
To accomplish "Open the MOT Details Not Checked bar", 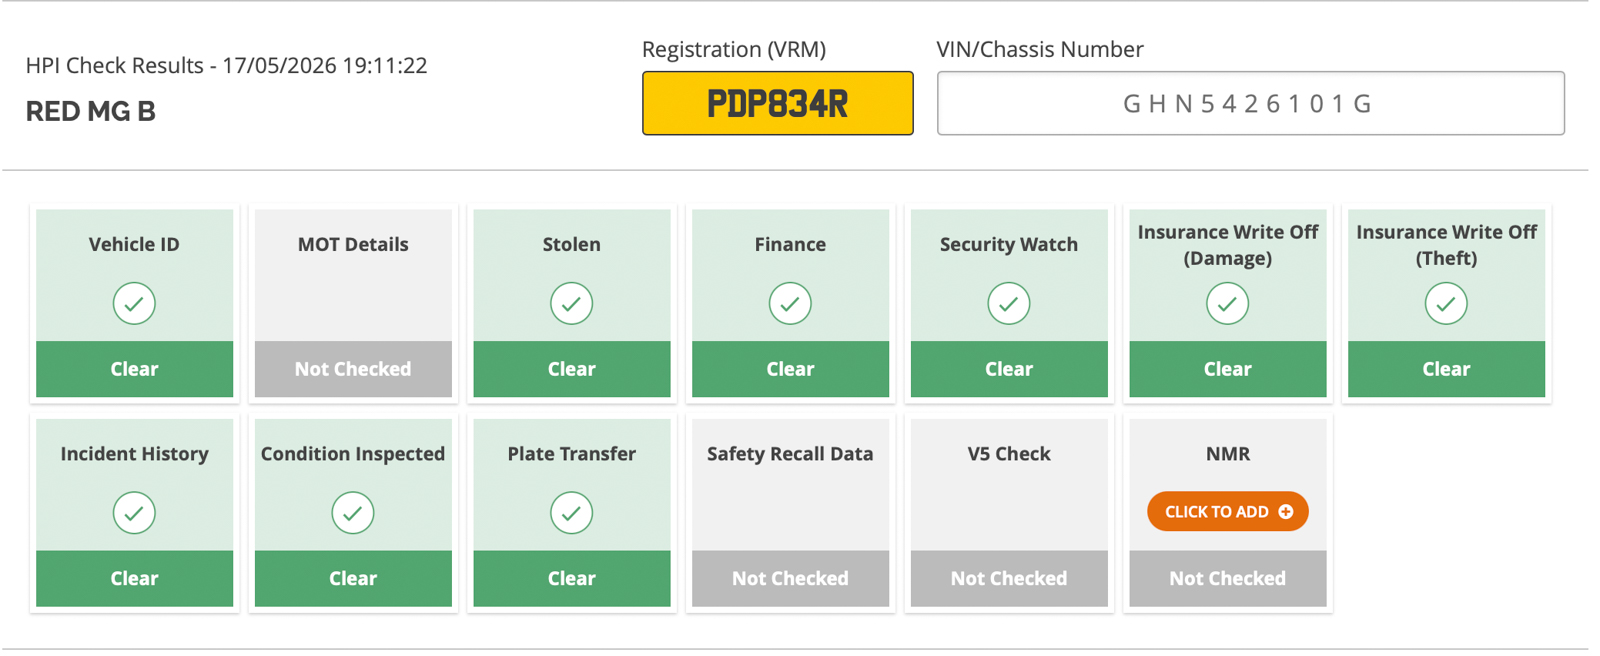I will click(353, 369).
